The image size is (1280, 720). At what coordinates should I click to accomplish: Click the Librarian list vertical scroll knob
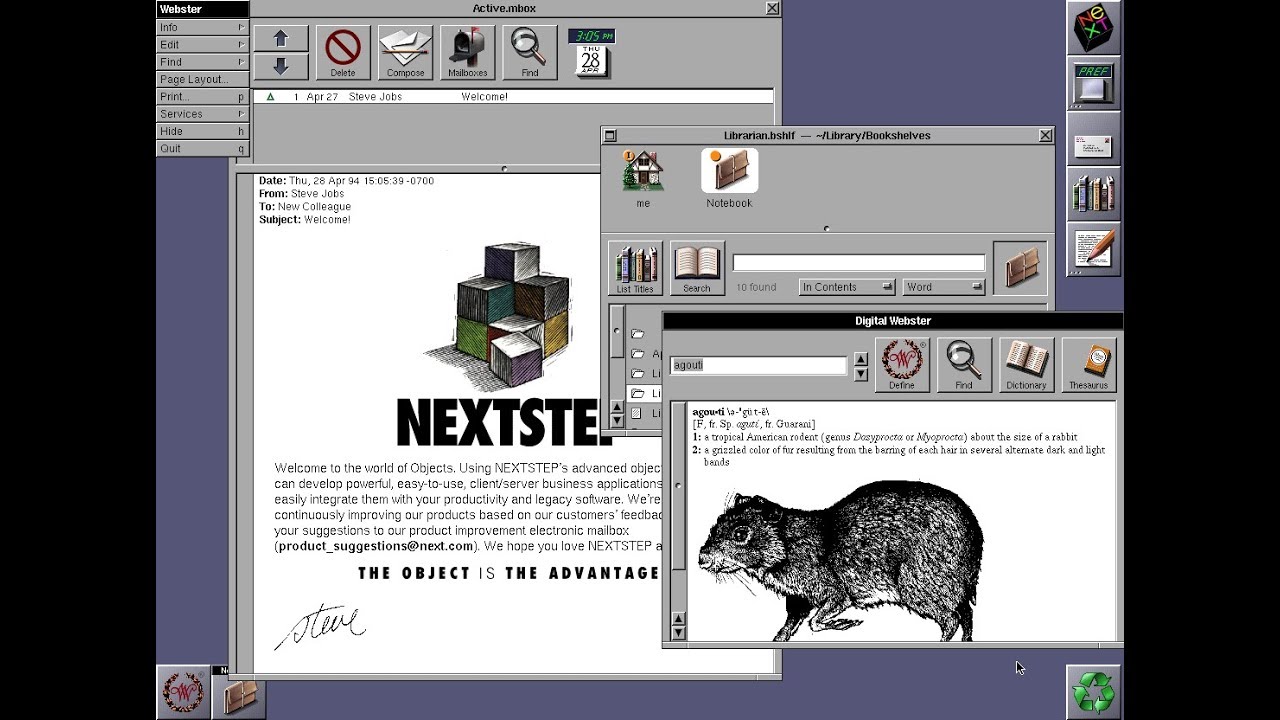coord(617,331)
